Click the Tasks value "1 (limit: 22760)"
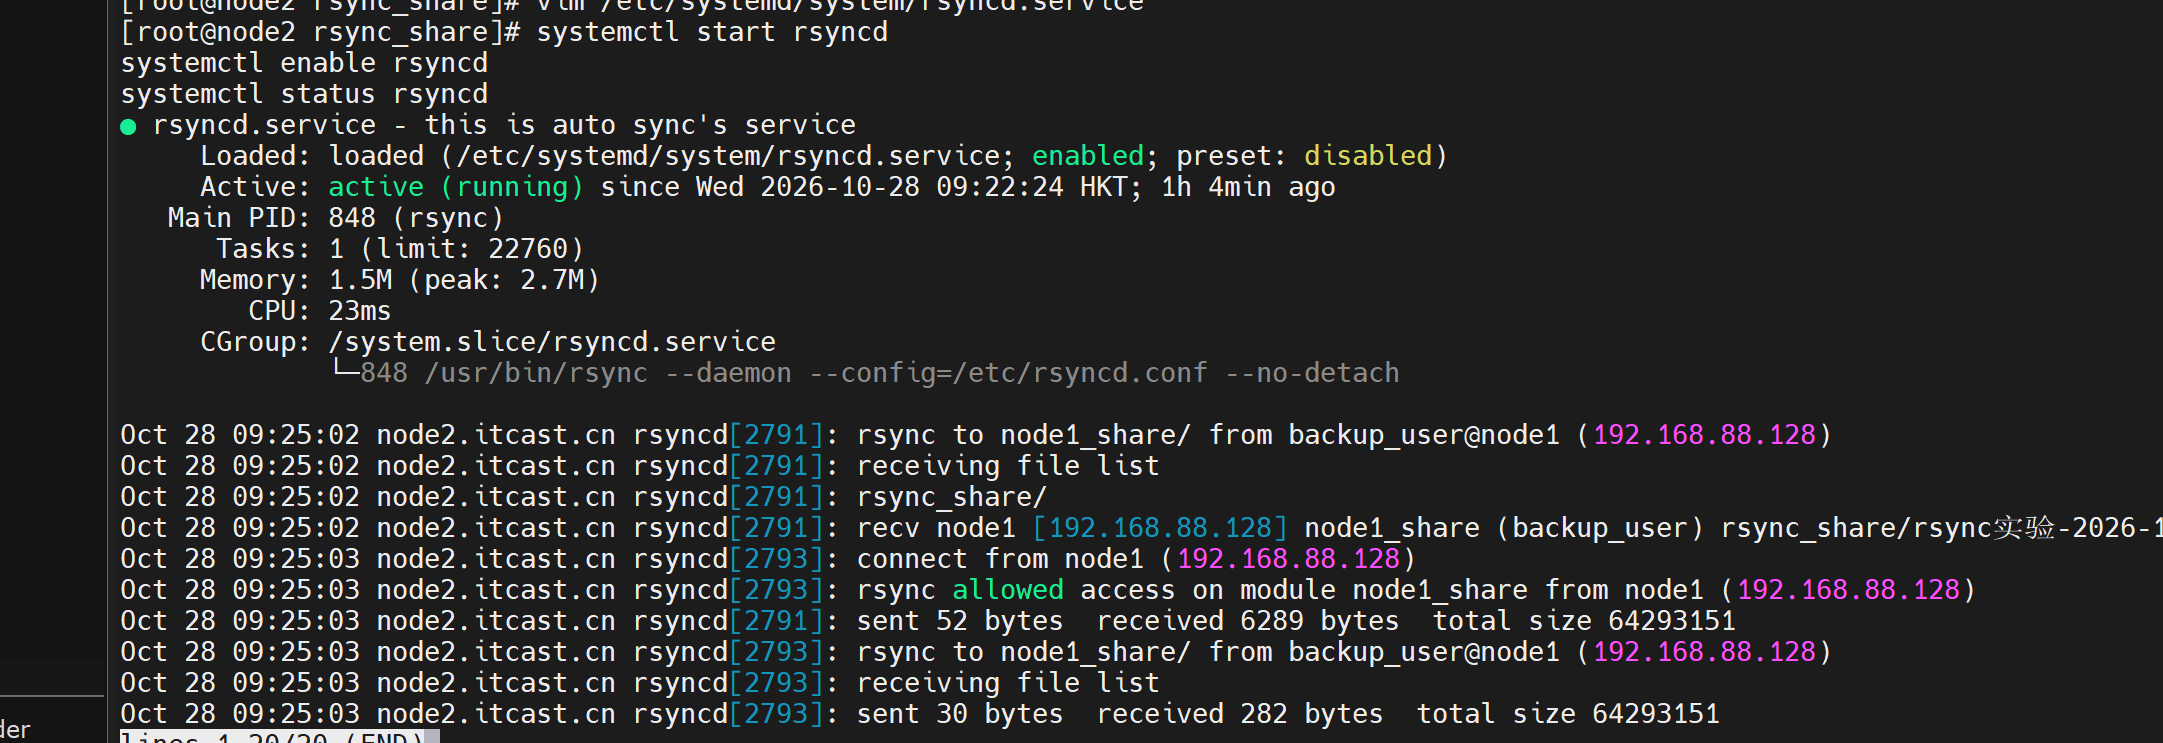 click(x=456, y=249)
